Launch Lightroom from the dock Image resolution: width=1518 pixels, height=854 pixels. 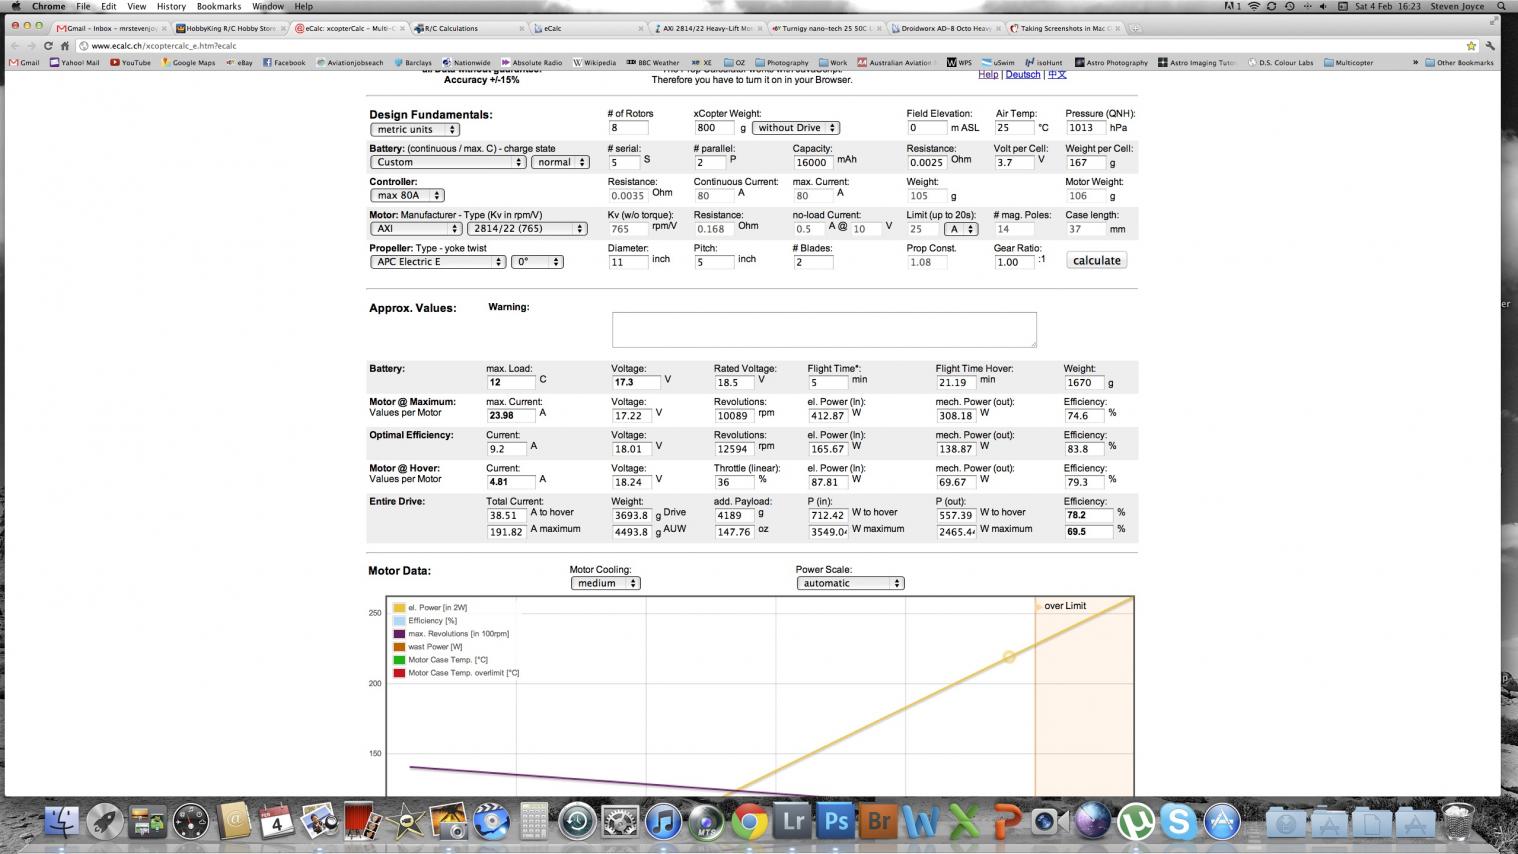pyautogui.click(x=793, y=822)
